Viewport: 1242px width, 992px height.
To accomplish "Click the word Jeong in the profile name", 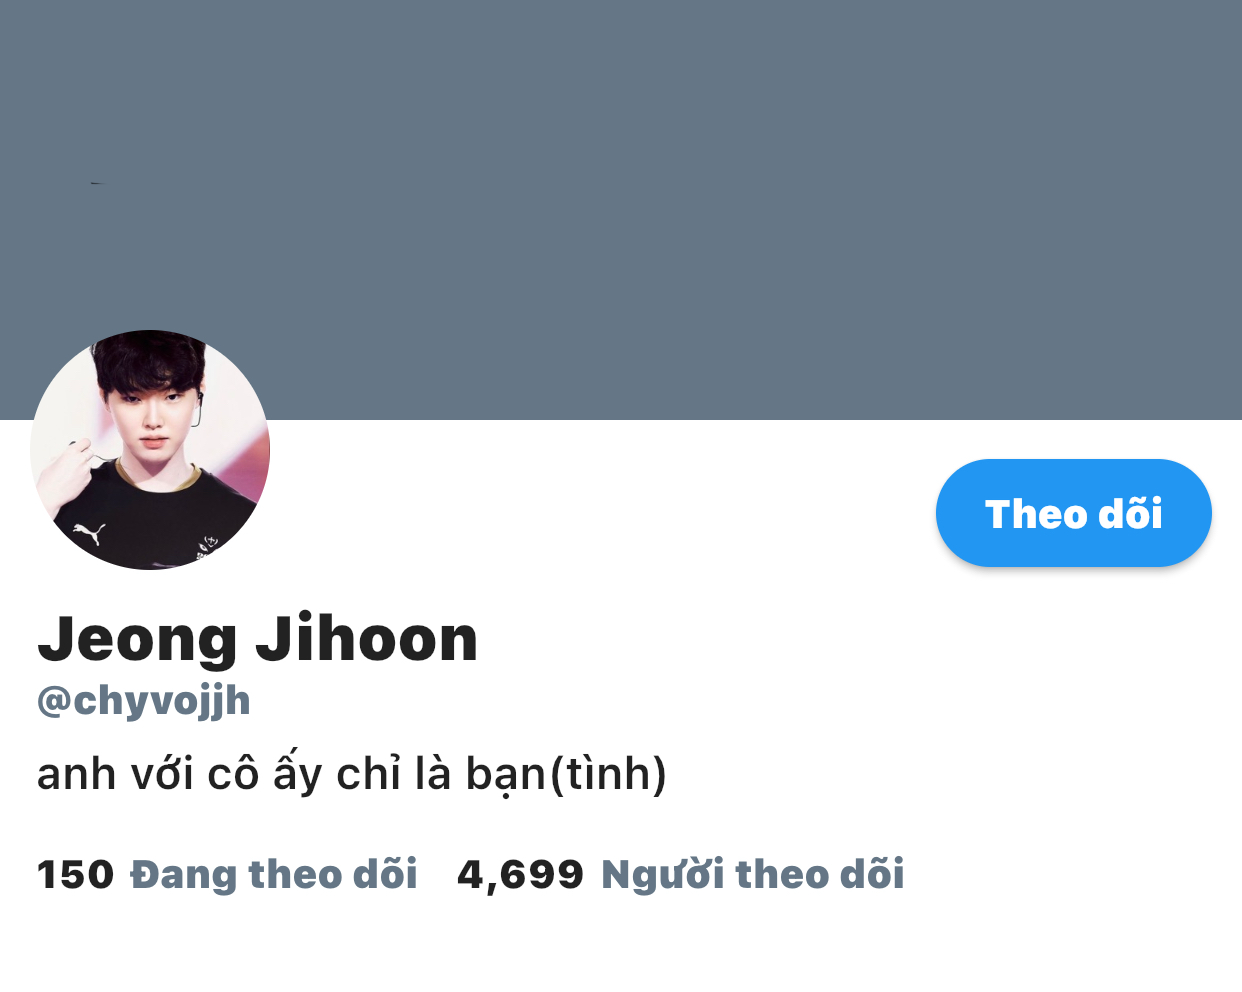I will 138,640.
